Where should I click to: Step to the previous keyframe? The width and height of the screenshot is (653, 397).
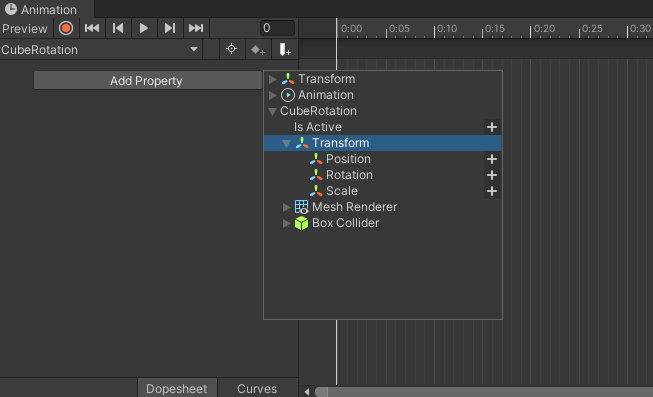[118, 28]
